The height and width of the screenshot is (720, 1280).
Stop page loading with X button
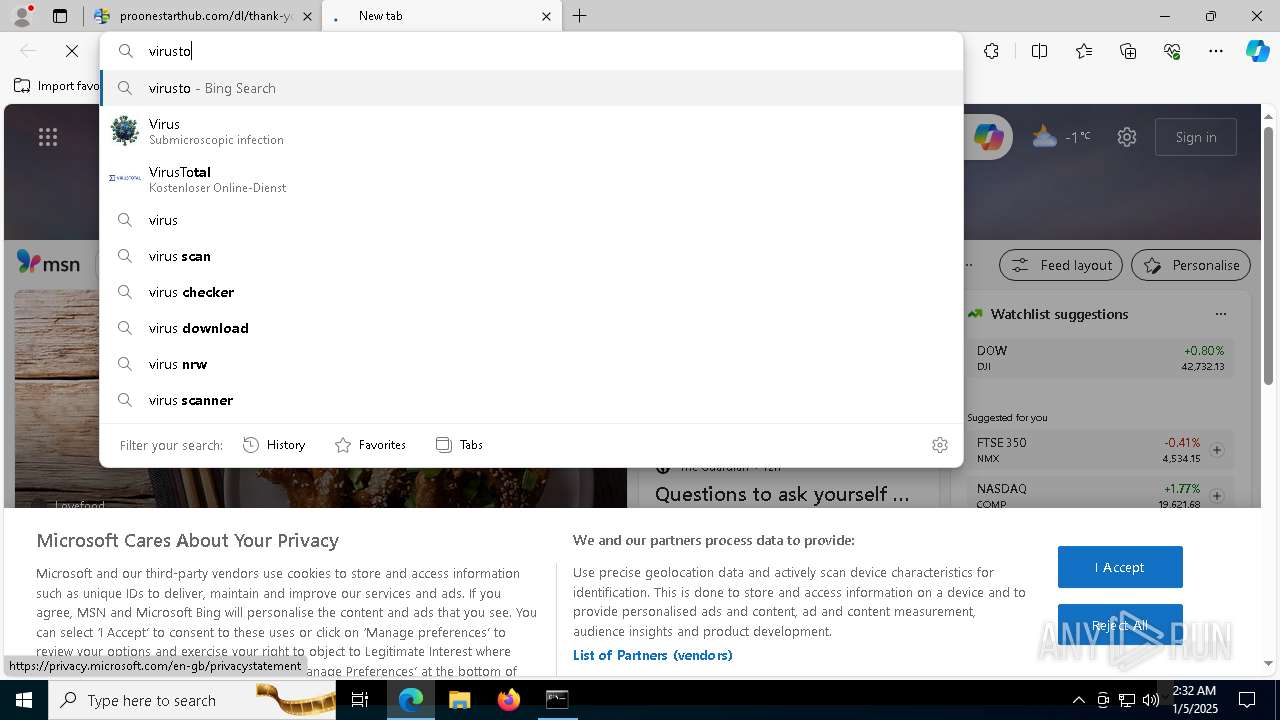[x=72, y=51]
